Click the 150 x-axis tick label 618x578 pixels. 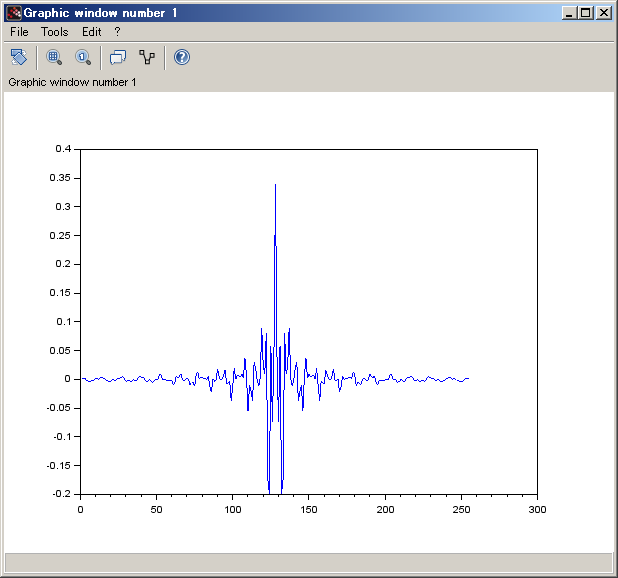click(x=309, y=509)
